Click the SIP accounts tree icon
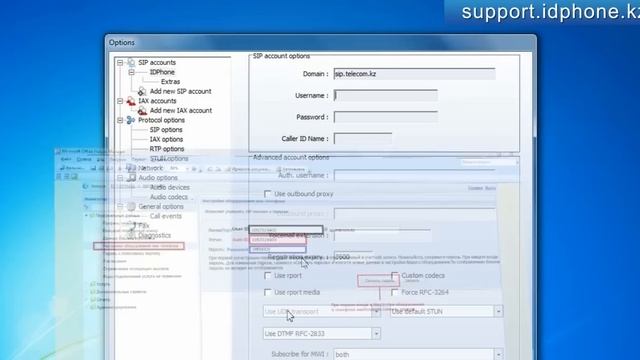 (131, 62)
